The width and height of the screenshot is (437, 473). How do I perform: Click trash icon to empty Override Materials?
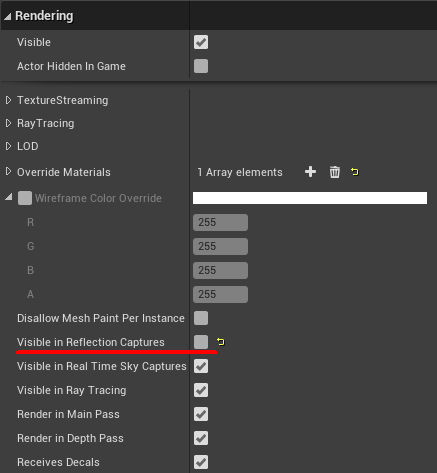pyautogui.click(x=335, y=172)
